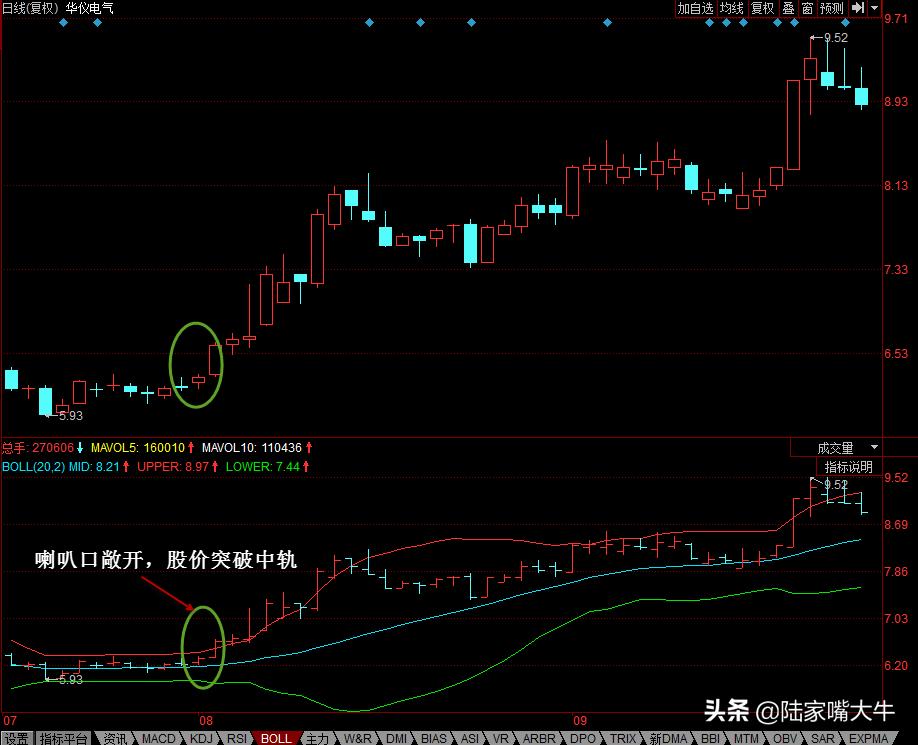Switch to the 资讯 news tab

(x=115, y=738)
